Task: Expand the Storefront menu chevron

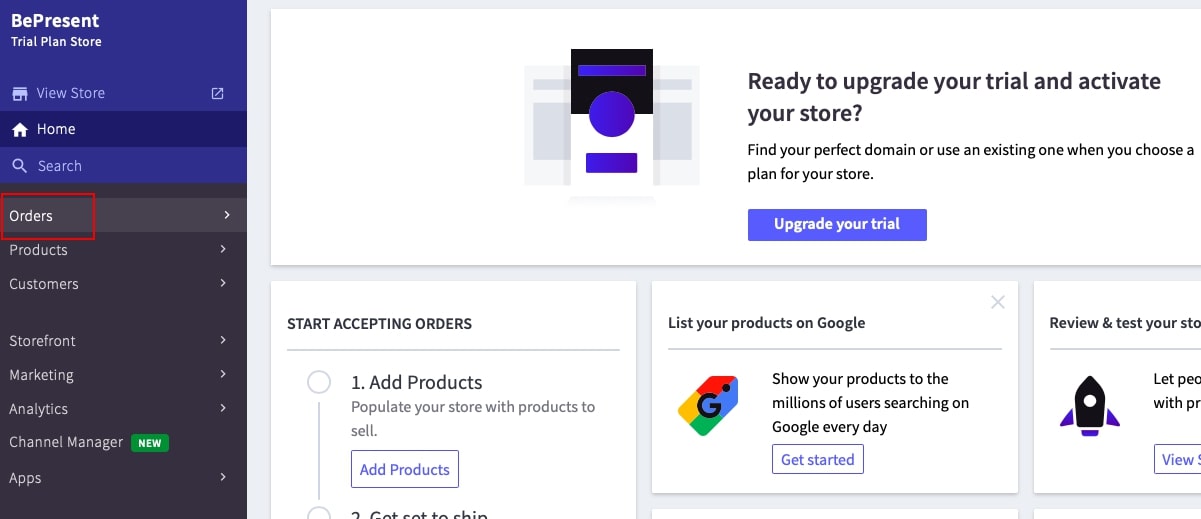Action: (x=223, y=341)
